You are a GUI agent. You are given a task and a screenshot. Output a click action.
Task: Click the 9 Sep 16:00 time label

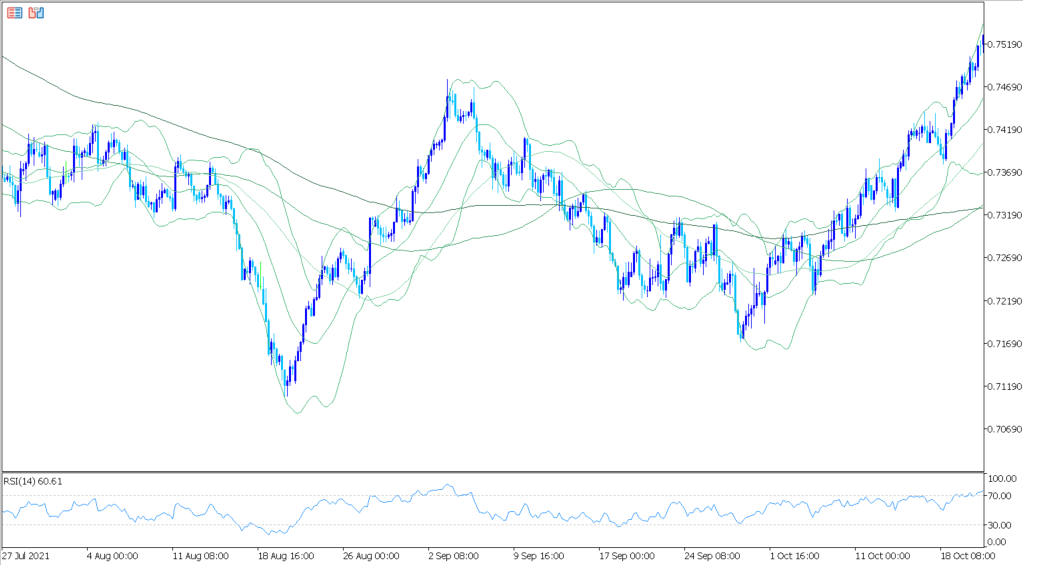point(539,556)
